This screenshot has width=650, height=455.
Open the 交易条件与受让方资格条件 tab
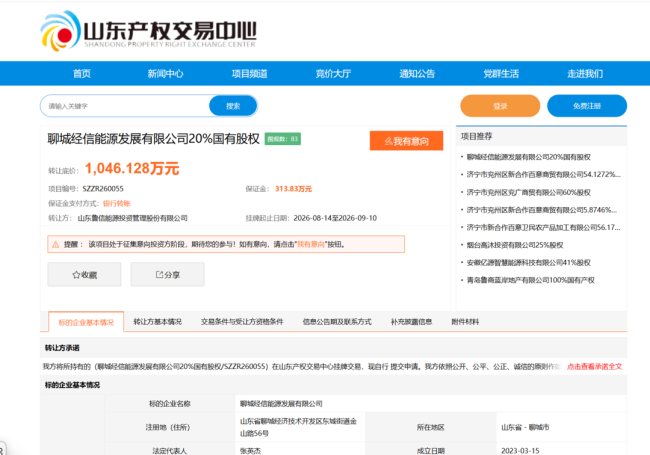coord(242,322)
